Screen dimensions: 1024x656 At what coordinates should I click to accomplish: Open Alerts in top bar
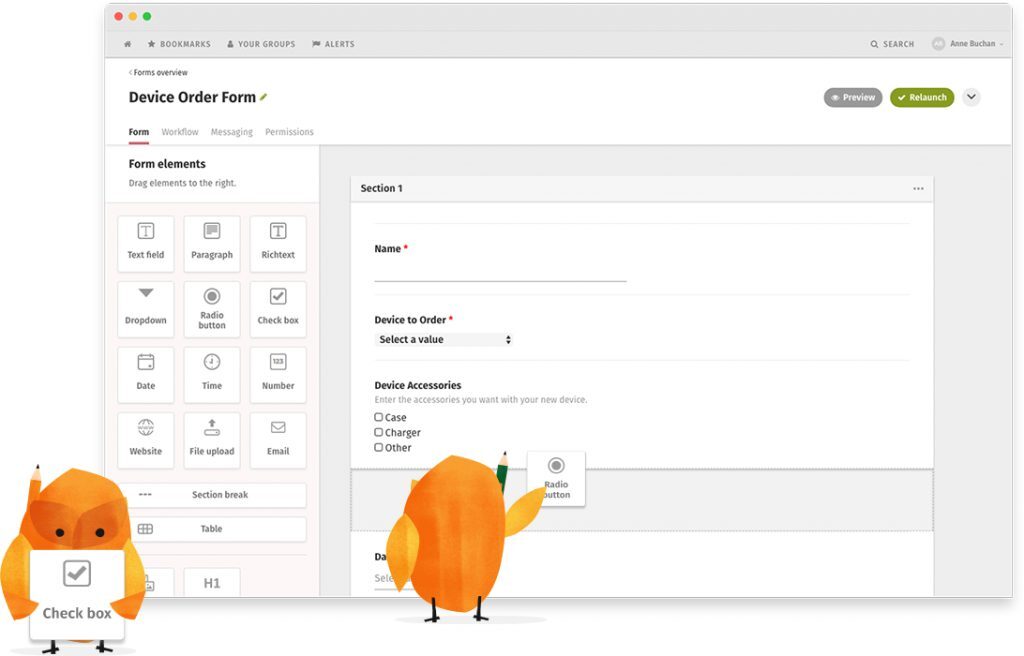coord(333,44)
